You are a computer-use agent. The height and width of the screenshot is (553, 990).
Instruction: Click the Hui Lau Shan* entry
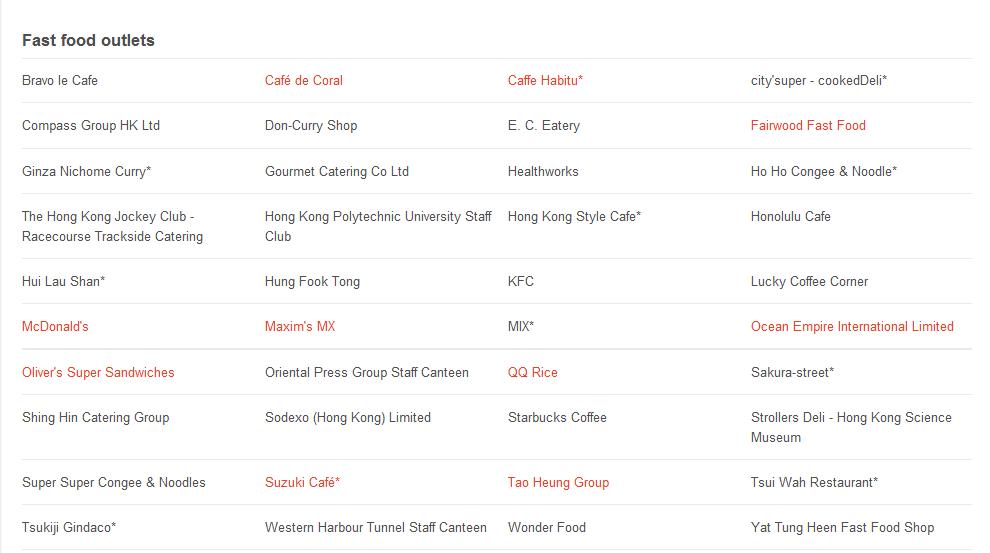[64, 282]
